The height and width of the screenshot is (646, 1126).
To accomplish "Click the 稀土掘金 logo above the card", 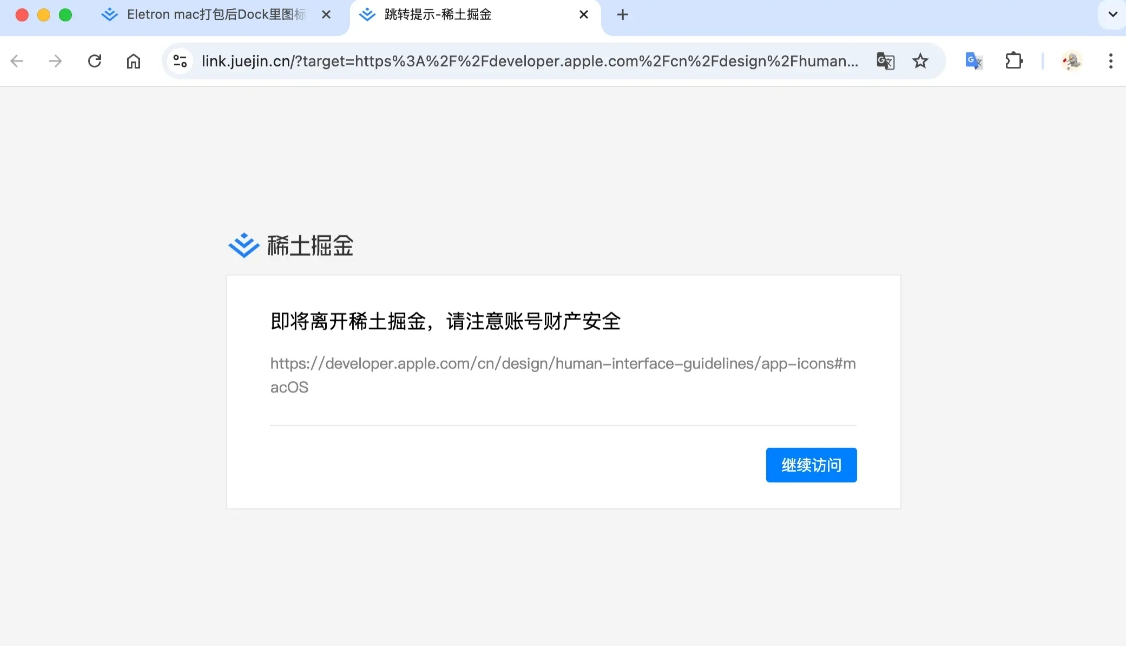I will (291, 245).
